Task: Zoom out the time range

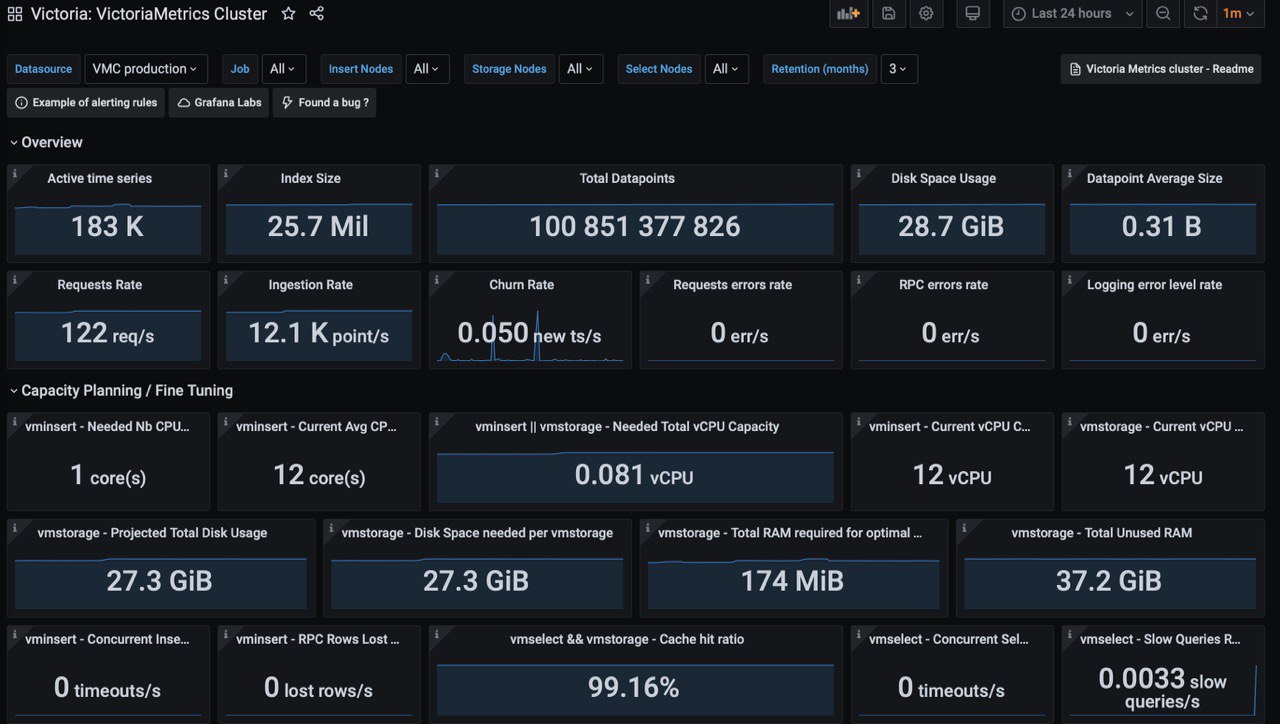Action: [1163, 14]
